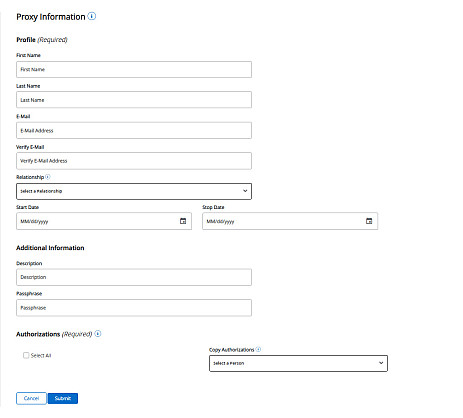Open the Select a Relationship dropdown
The image size is (463, 418).
[x=134, y=191]
